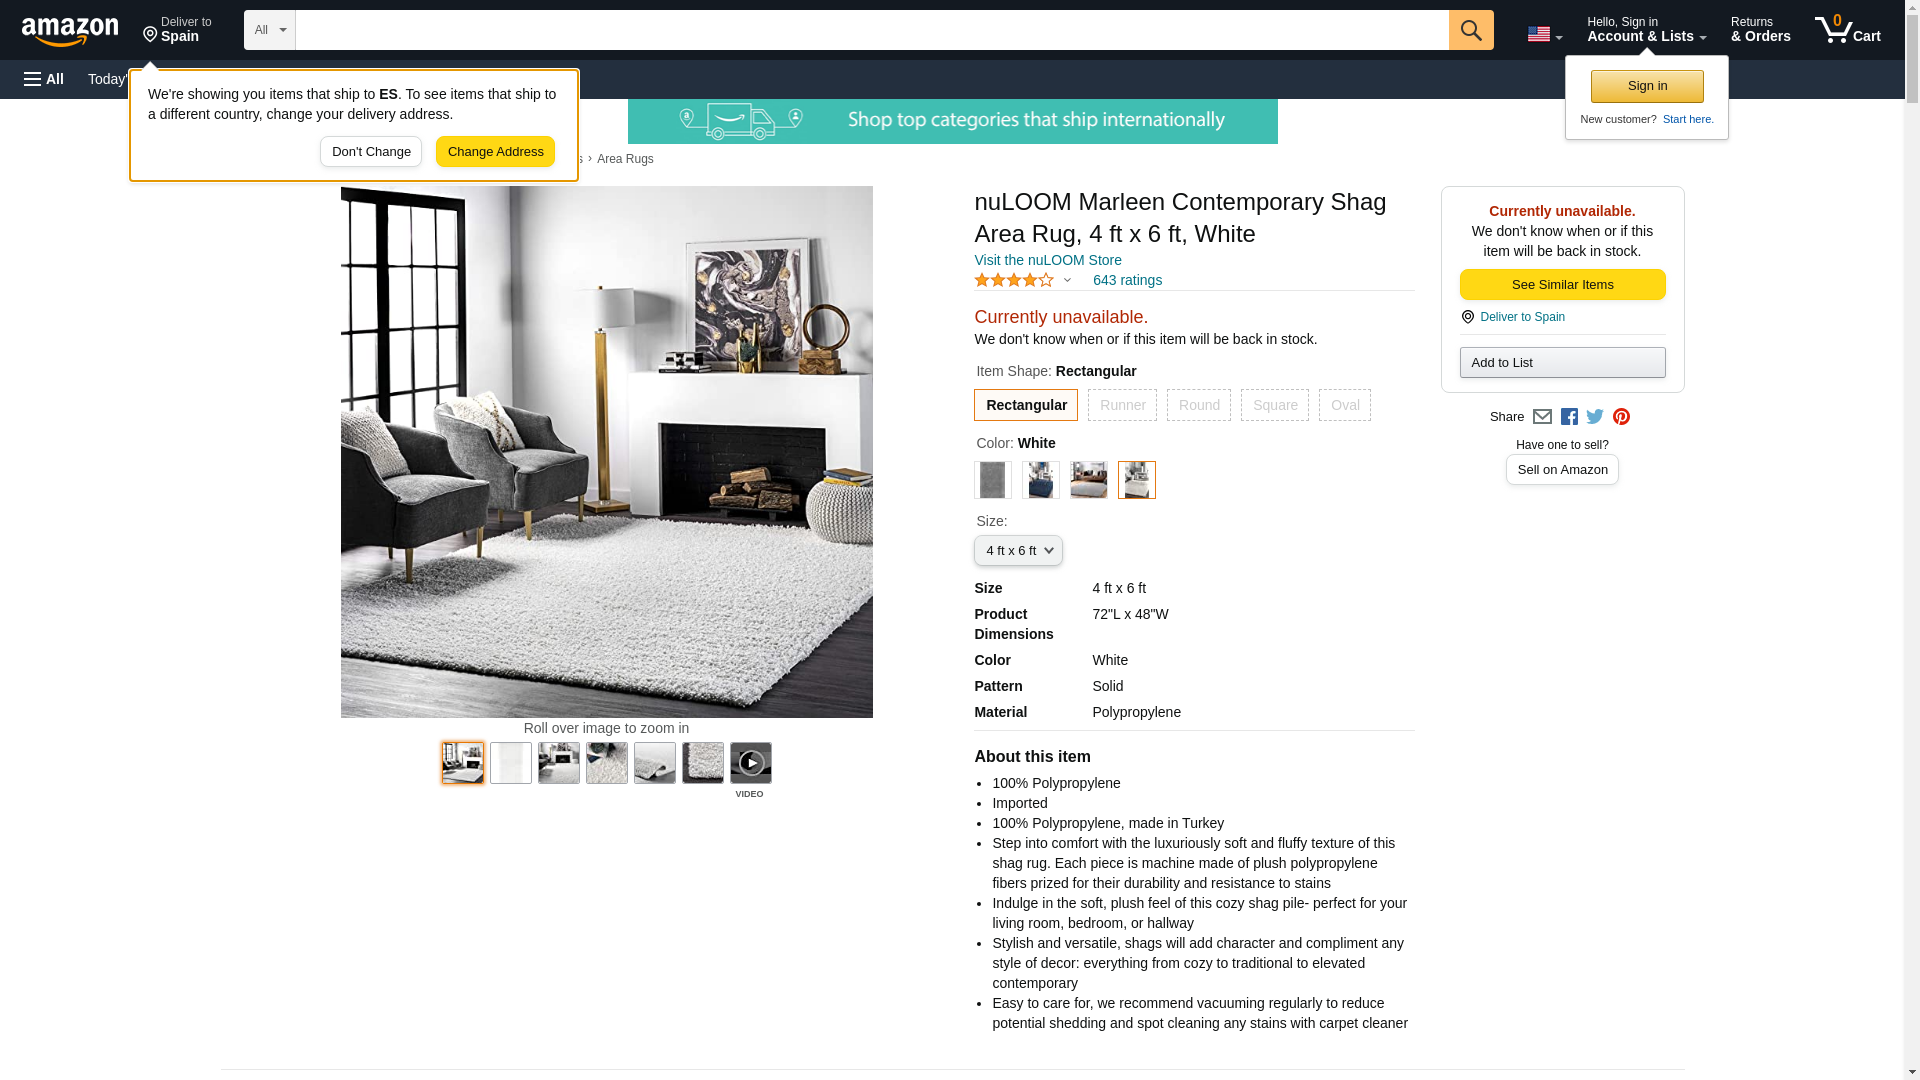
Task: Play the product video thumbnail
Action: (x=751, y=763)
